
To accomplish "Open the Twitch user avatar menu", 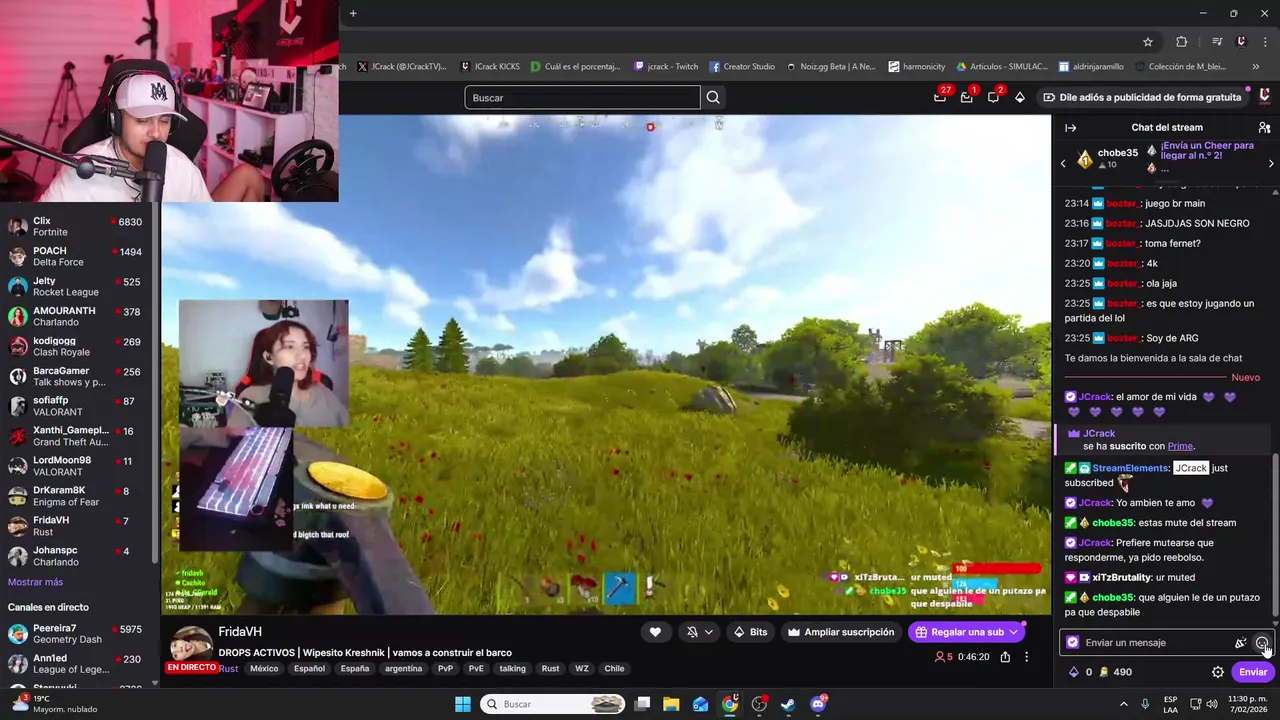I will [1264, 97].
